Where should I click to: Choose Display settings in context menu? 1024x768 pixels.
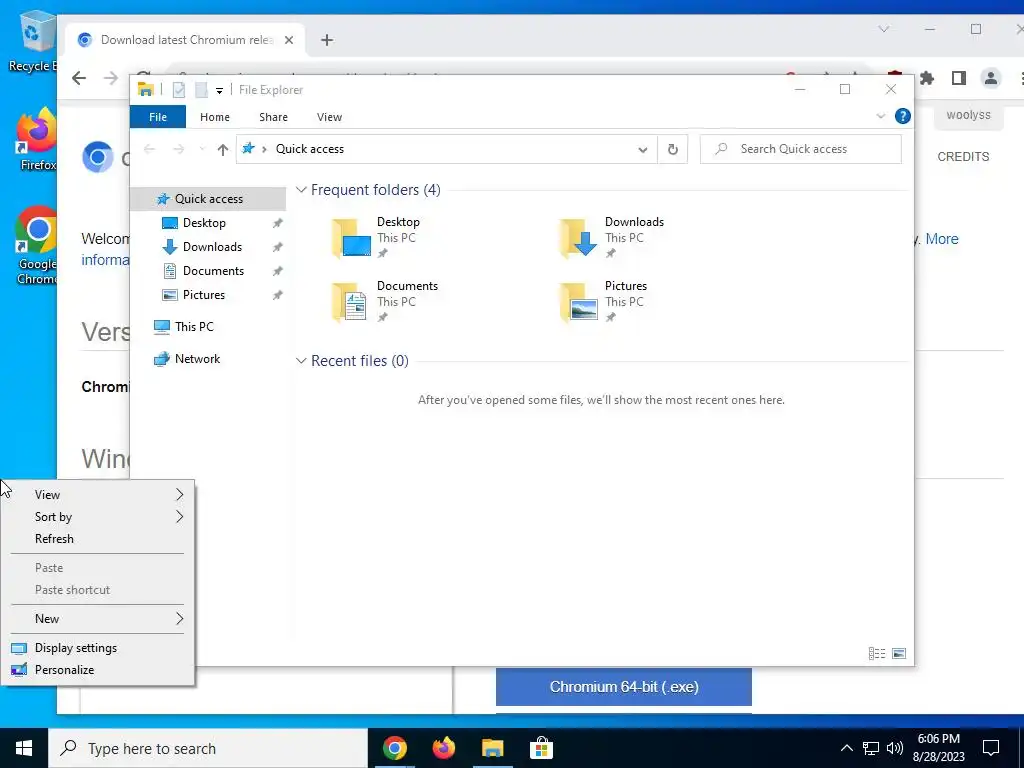[x=98, y=648]
